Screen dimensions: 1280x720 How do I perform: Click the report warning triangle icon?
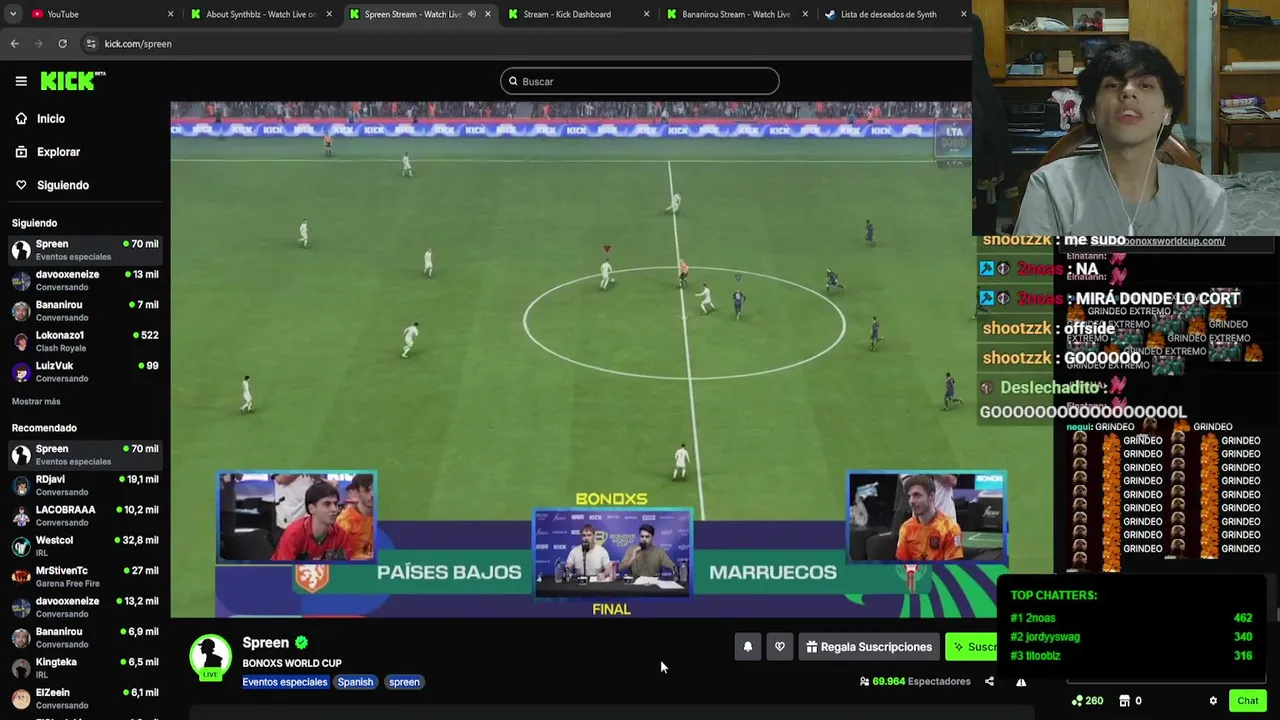[x=1021, y=682]
